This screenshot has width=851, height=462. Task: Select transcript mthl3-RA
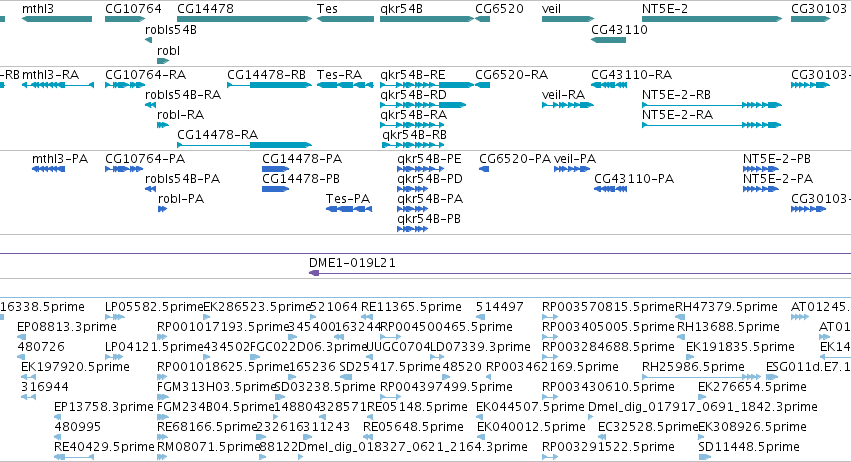click(x=58, y=85)
